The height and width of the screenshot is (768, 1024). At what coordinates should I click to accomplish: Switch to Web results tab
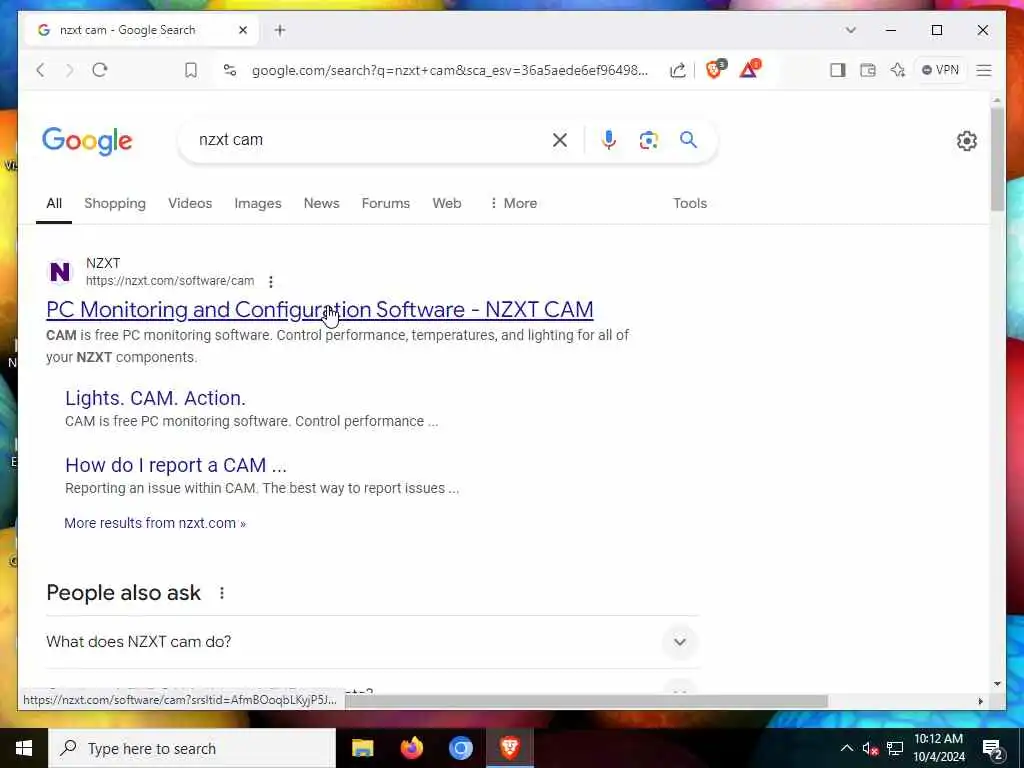pyautogui.click(x=447, y=203)
